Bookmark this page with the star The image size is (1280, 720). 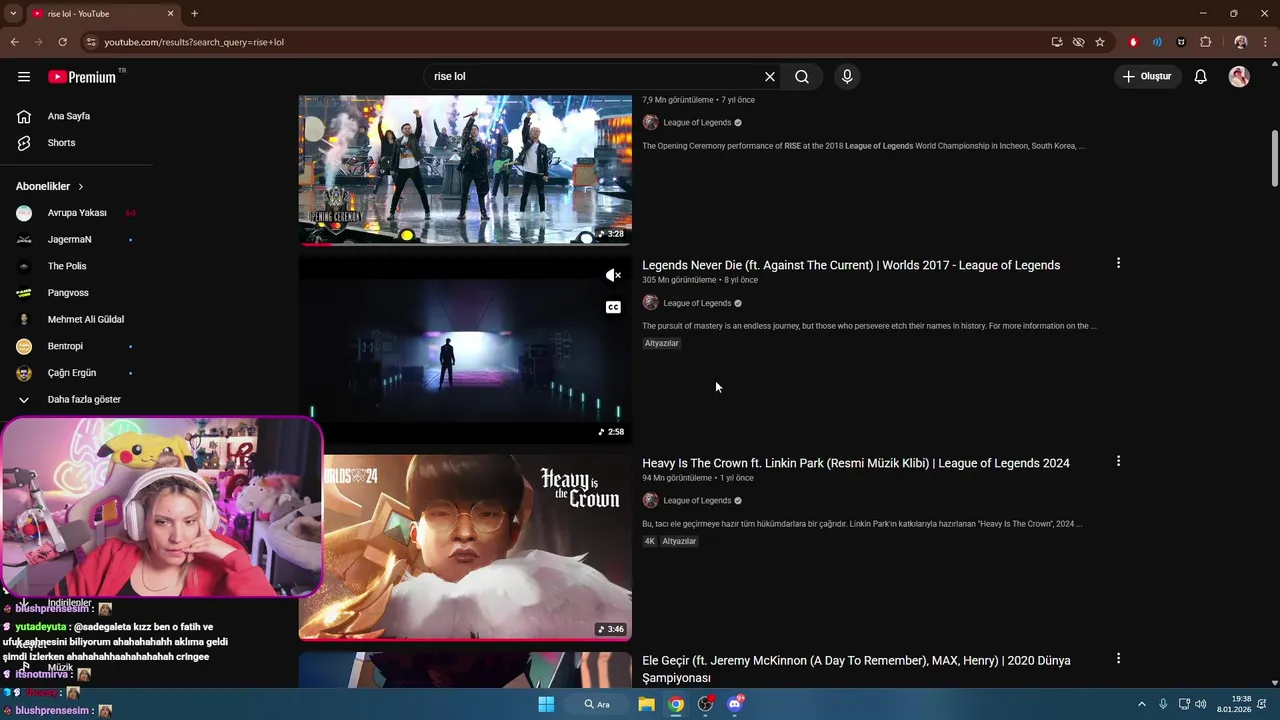(x=1100, y=42)
